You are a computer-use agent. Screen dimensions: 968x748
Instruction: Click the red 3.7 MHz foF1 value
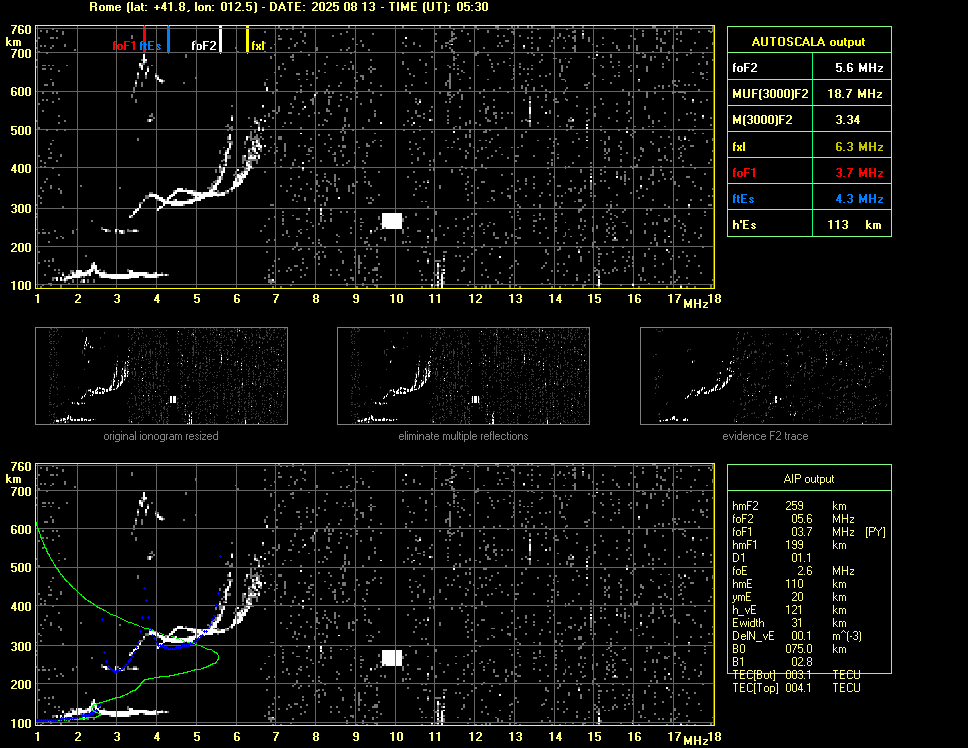coord(859,173)
